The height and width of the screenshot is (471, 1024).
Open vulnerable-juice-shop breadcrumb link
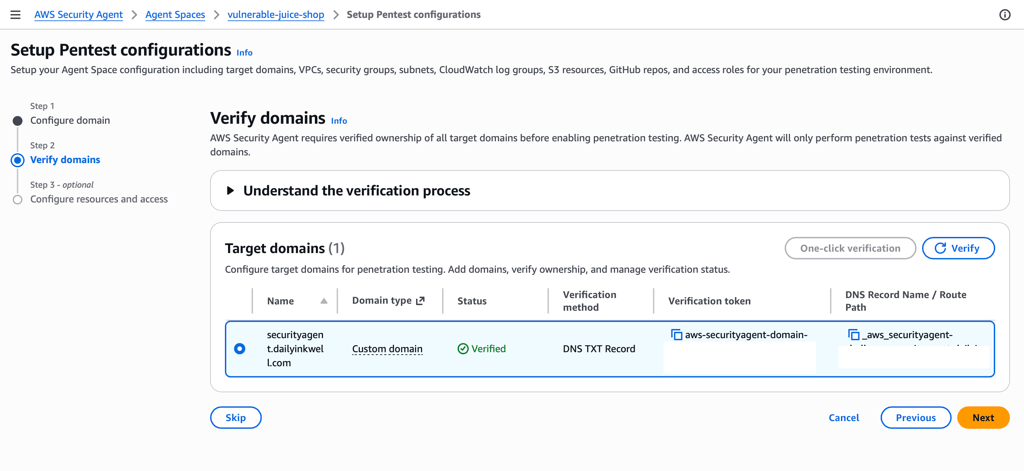point(280,15)
